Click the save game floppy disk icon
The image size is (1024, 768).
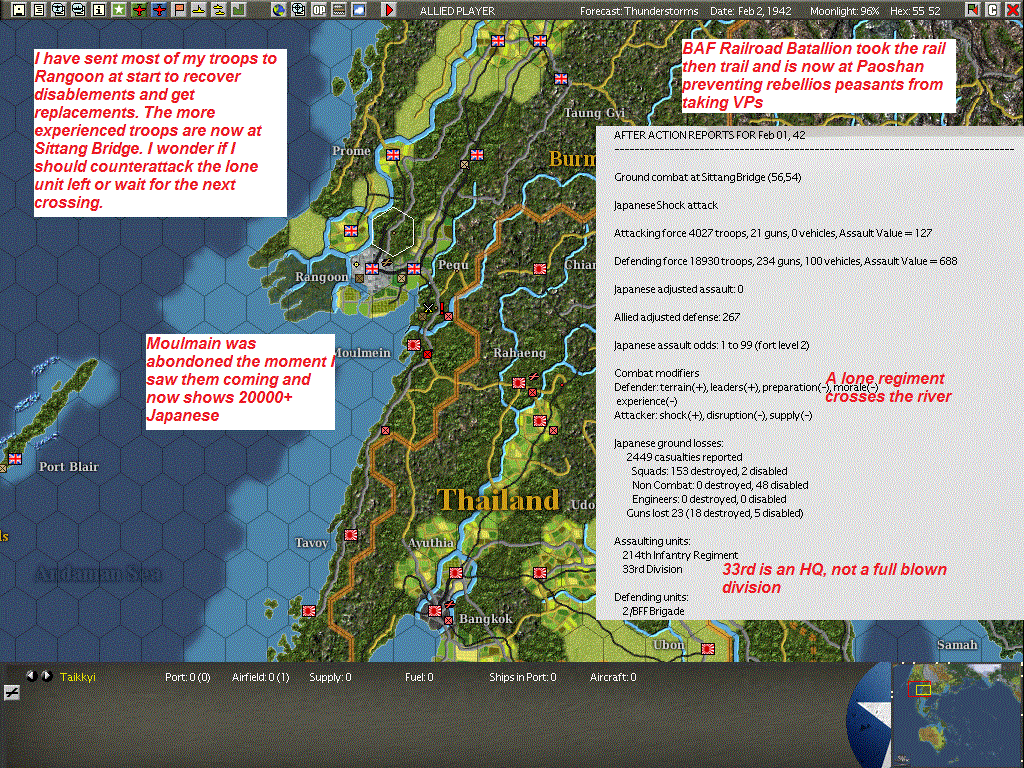(19, 9)
